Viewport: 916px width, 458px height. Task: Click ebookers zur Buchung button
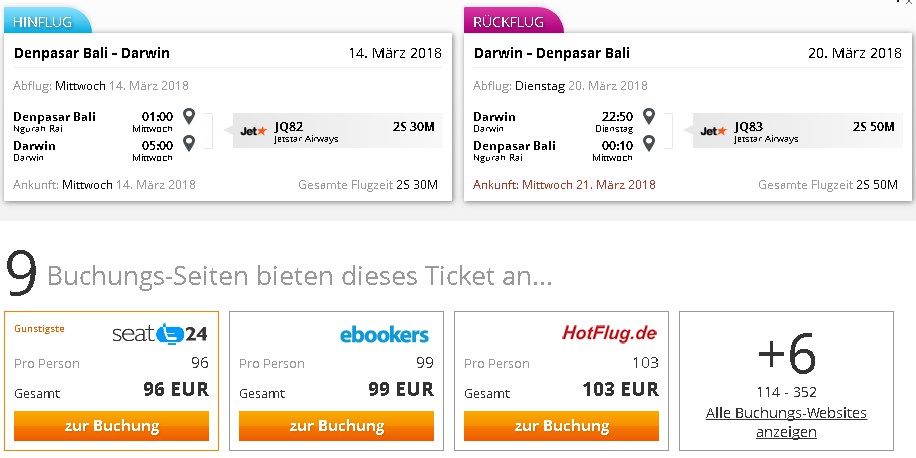coord(336,426)
